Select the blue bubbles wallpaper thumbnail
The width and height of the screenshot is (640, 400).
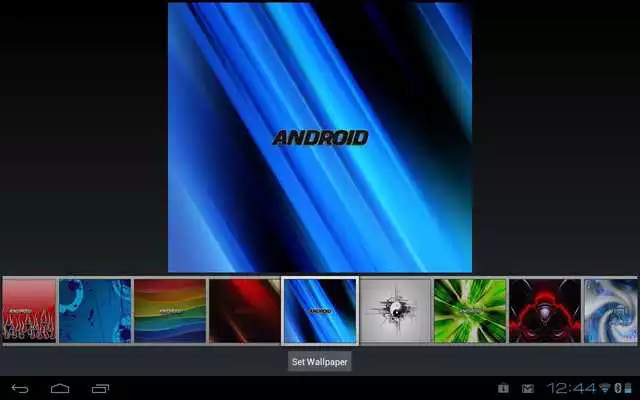point(95,311)
